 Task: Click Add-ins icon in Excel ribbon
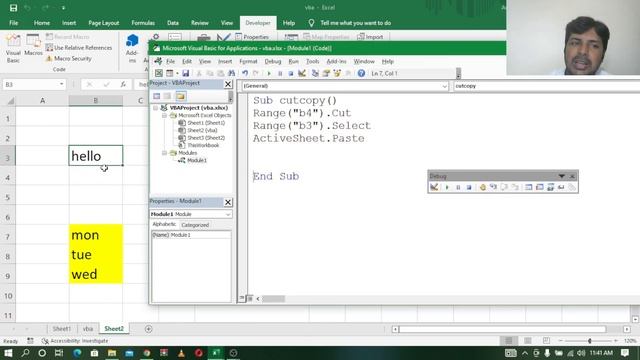132,48
